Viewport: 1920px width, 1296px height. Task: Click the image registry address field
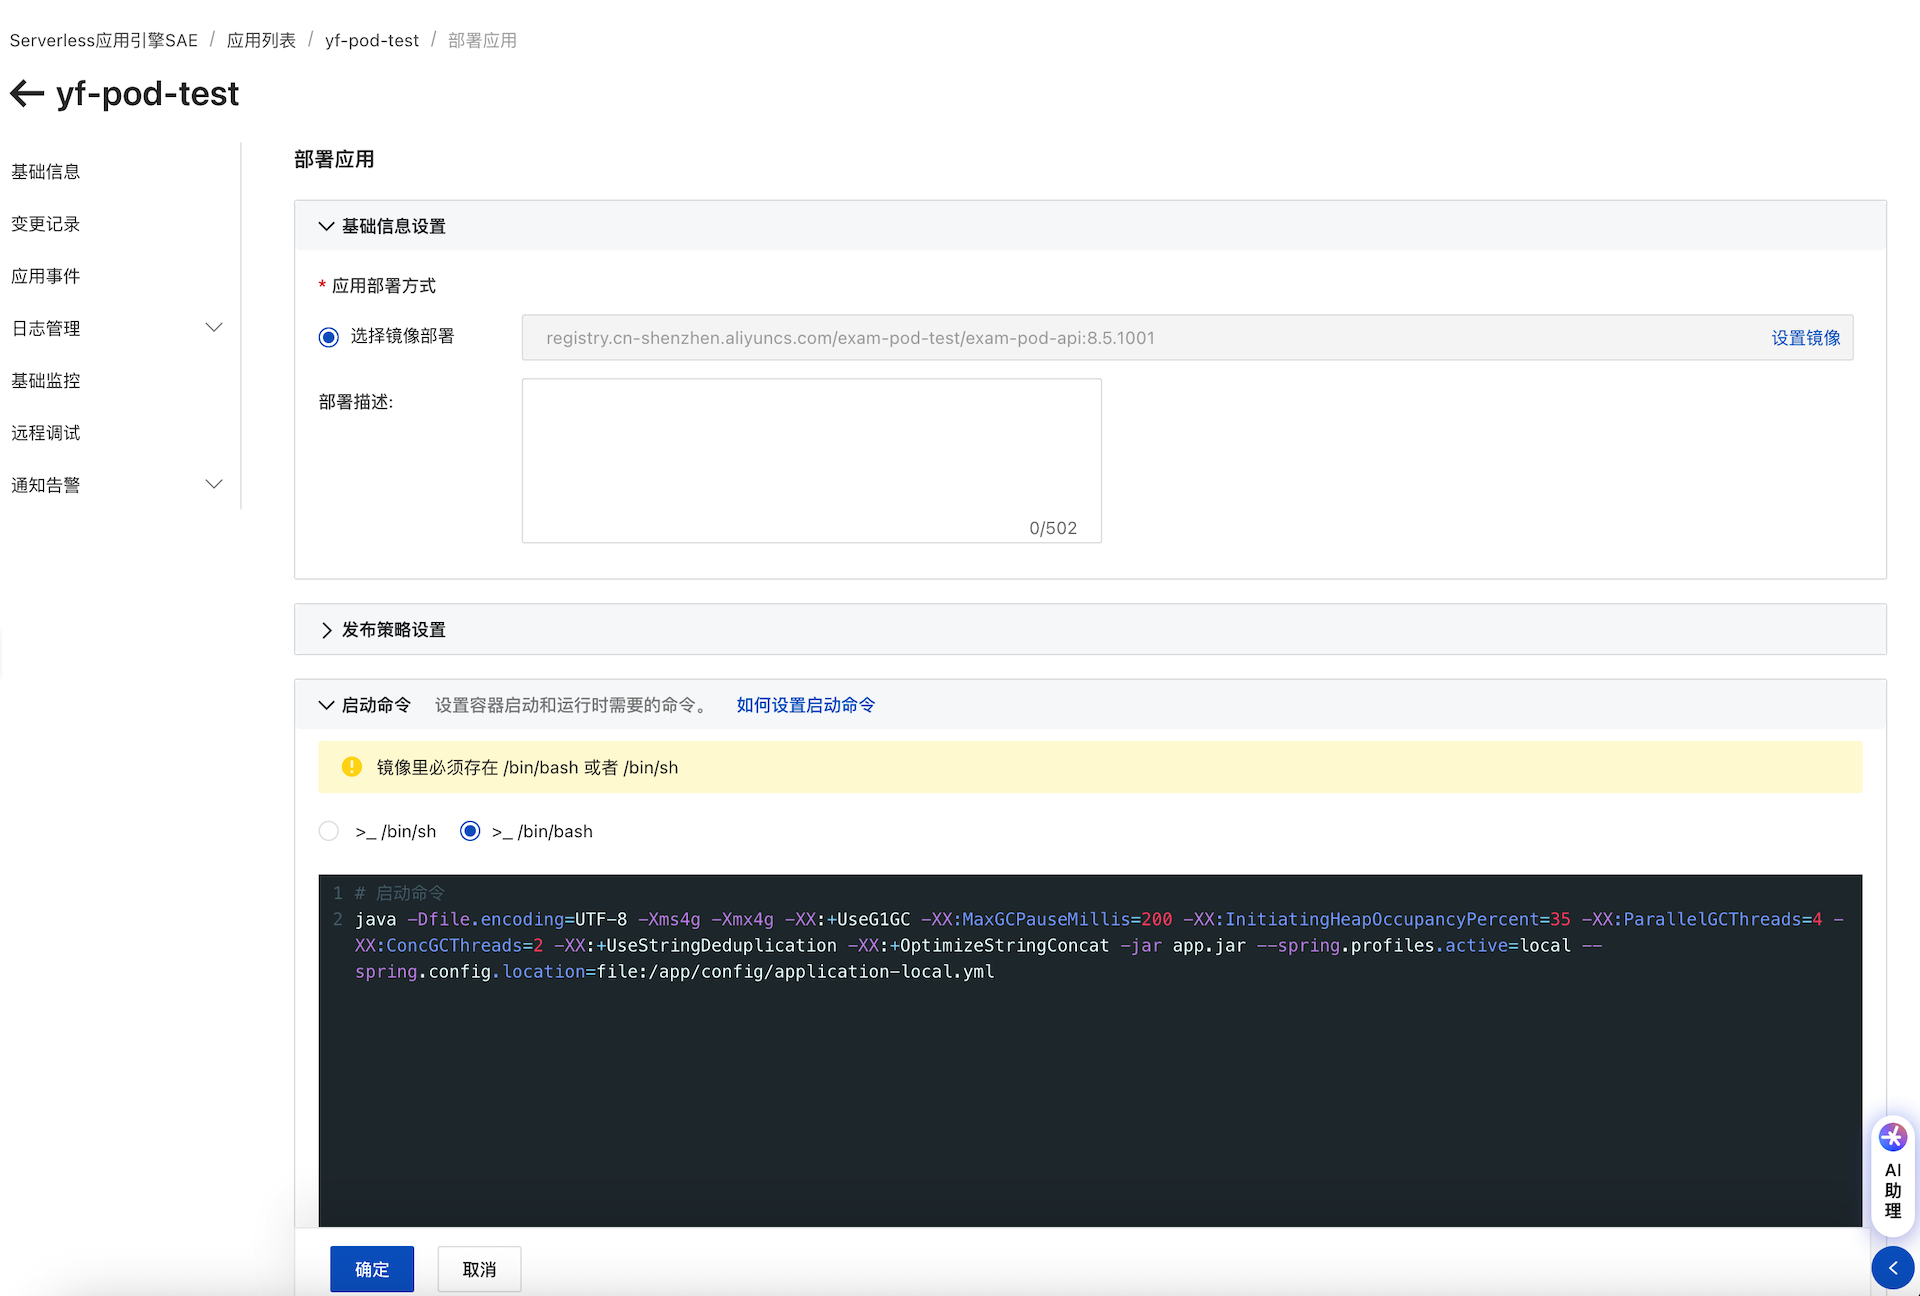pyautogui.click(x=1187, y=338)
